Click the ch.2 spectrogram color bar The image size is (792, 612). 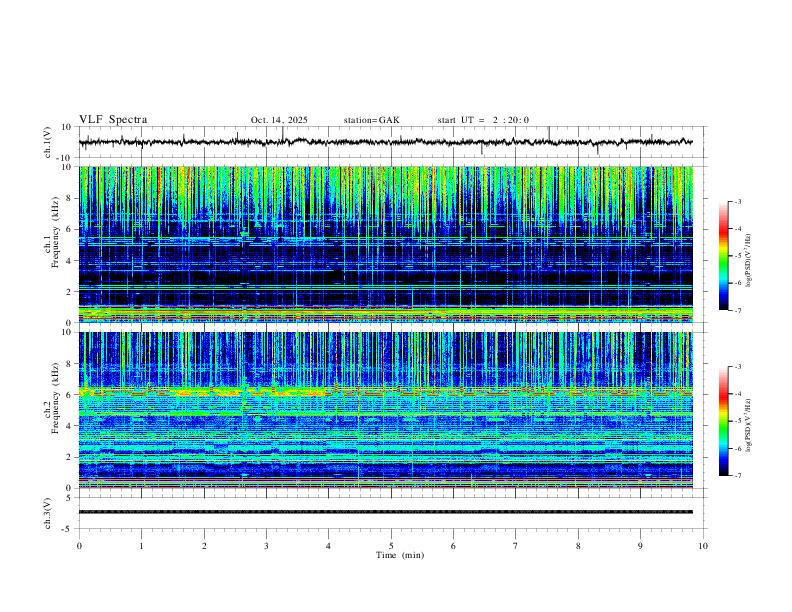pyautogui.click(x=723, y=421)
